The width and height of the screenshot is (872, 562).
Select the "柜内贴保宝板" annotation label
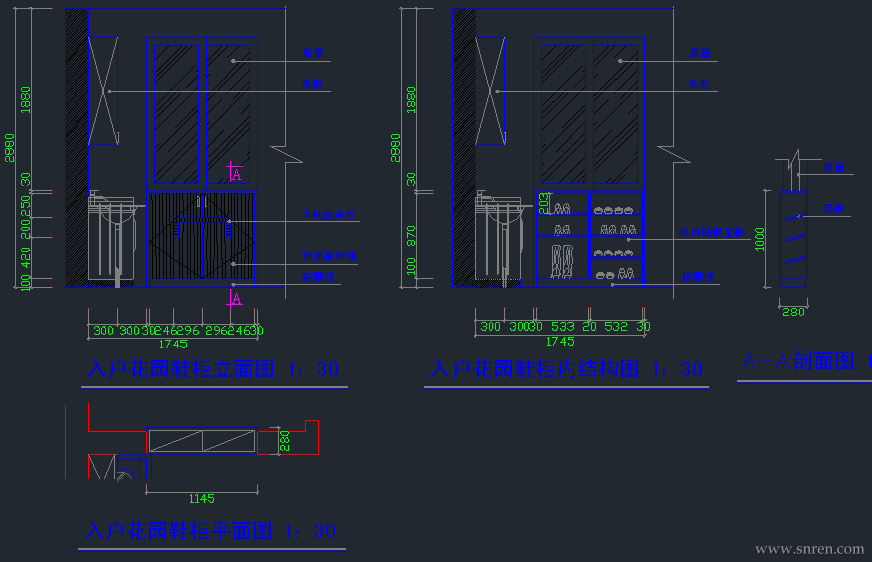click(711, 232)
